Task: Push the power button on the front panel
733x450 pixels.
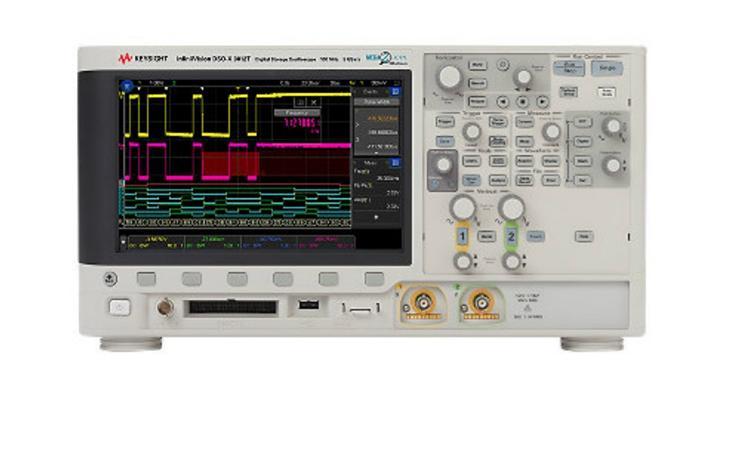Action: (x=120, y=307)
